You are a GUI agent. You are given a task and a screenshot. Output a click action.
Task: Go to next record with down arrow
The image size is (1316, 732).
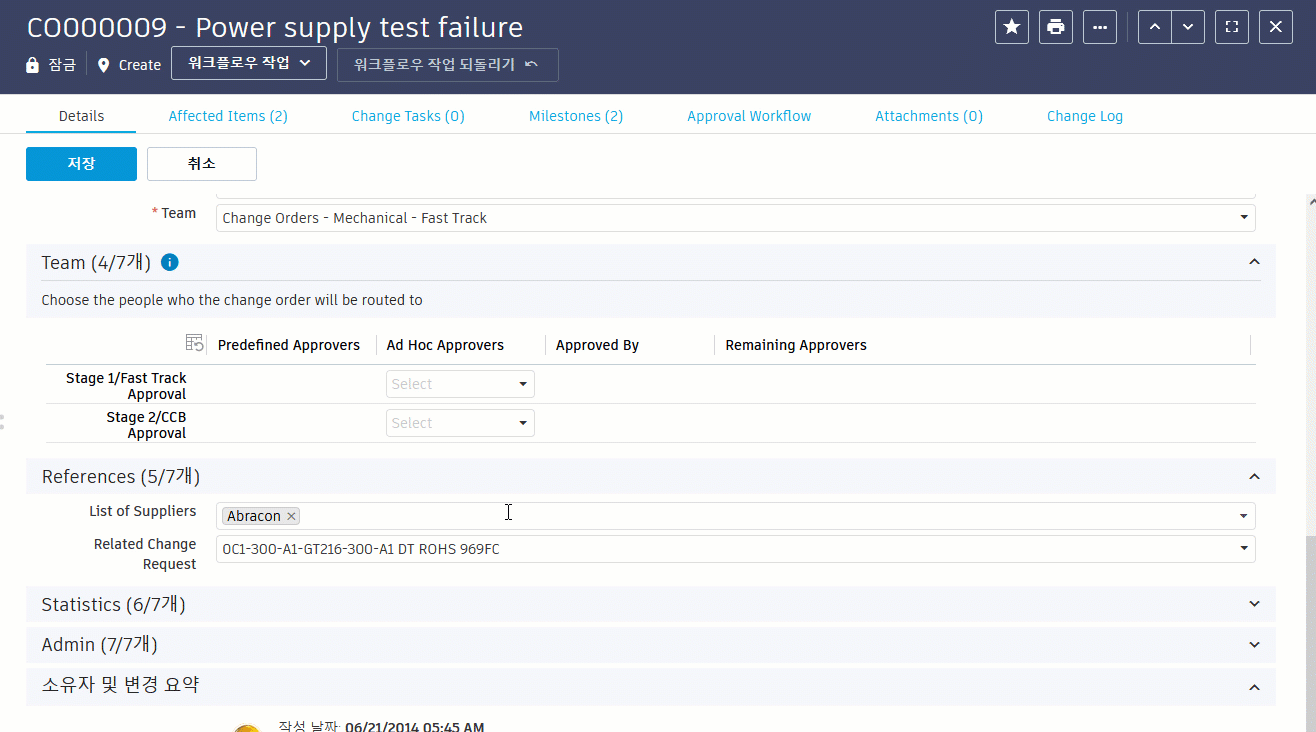coord(1187,27)
